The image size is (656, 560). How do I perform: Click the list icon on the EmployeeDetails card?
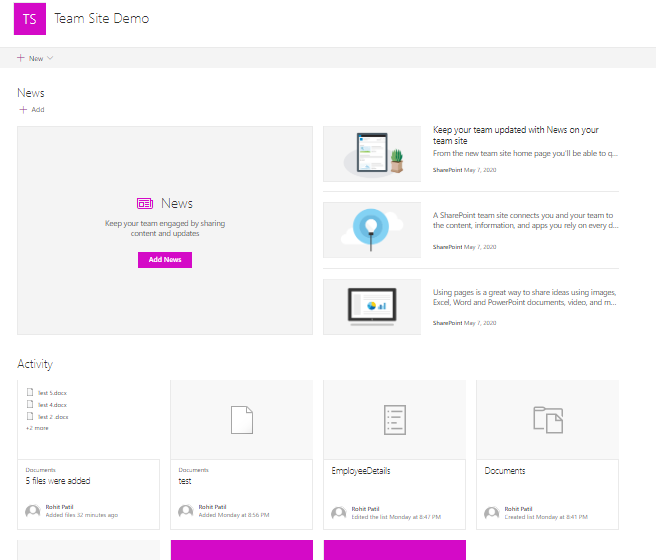tap(395, 420)
